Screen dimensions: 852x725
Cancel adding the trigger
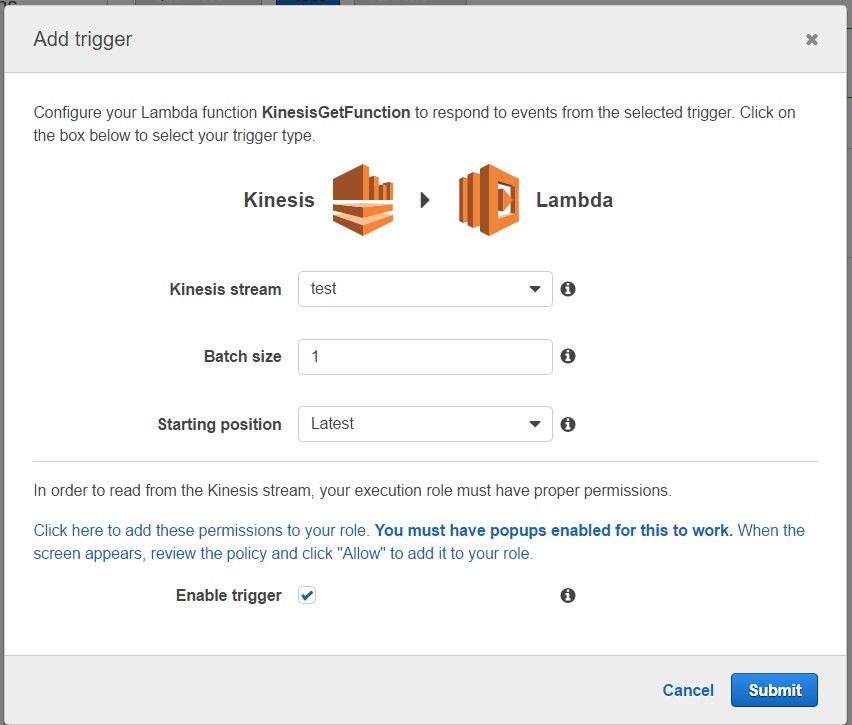[x=688, y=690]
